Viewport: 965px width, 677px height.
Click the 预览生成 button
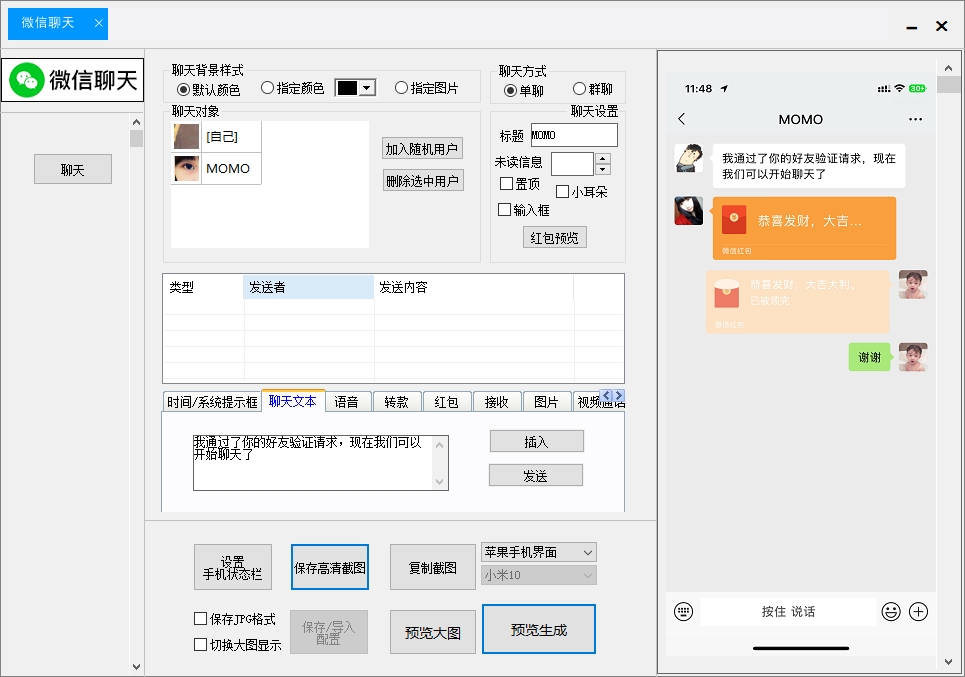(x=538, y=628)
